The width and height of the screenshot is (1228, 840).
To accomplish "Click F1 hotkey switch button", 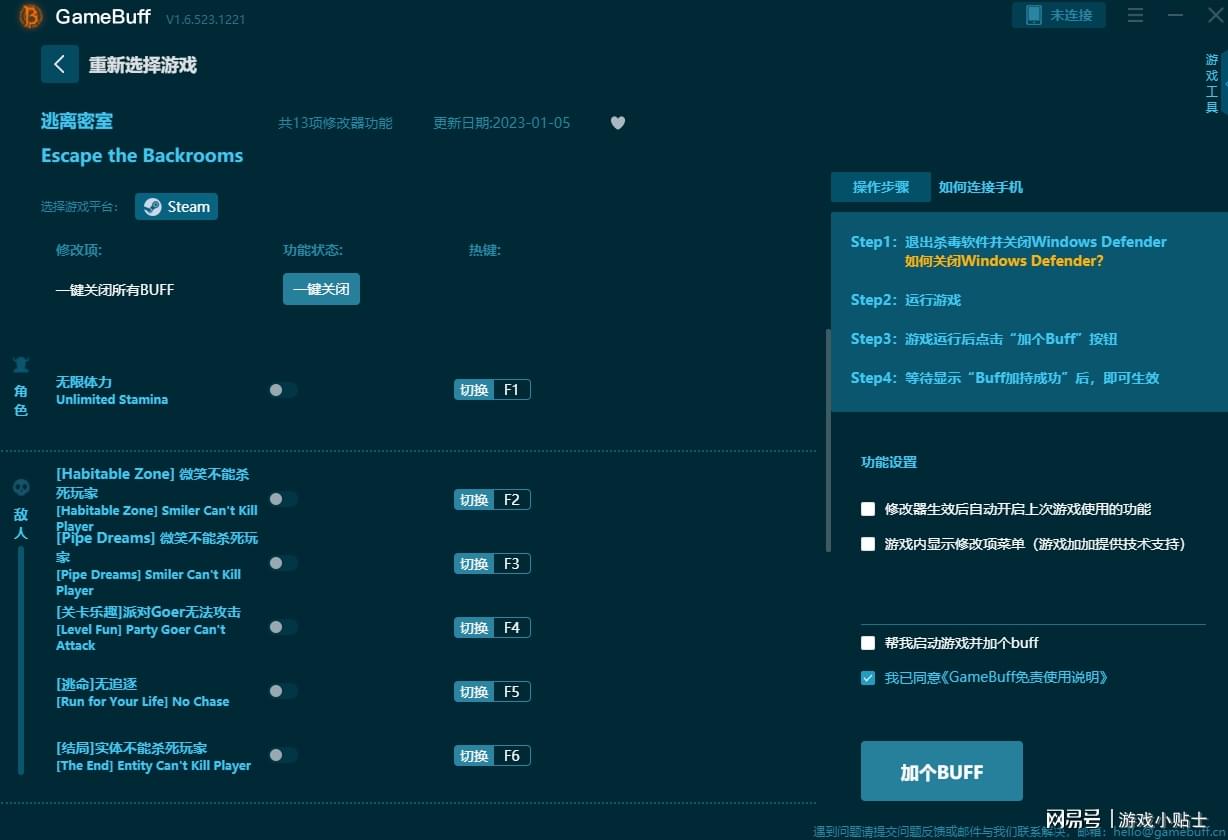I will point(492,390).
